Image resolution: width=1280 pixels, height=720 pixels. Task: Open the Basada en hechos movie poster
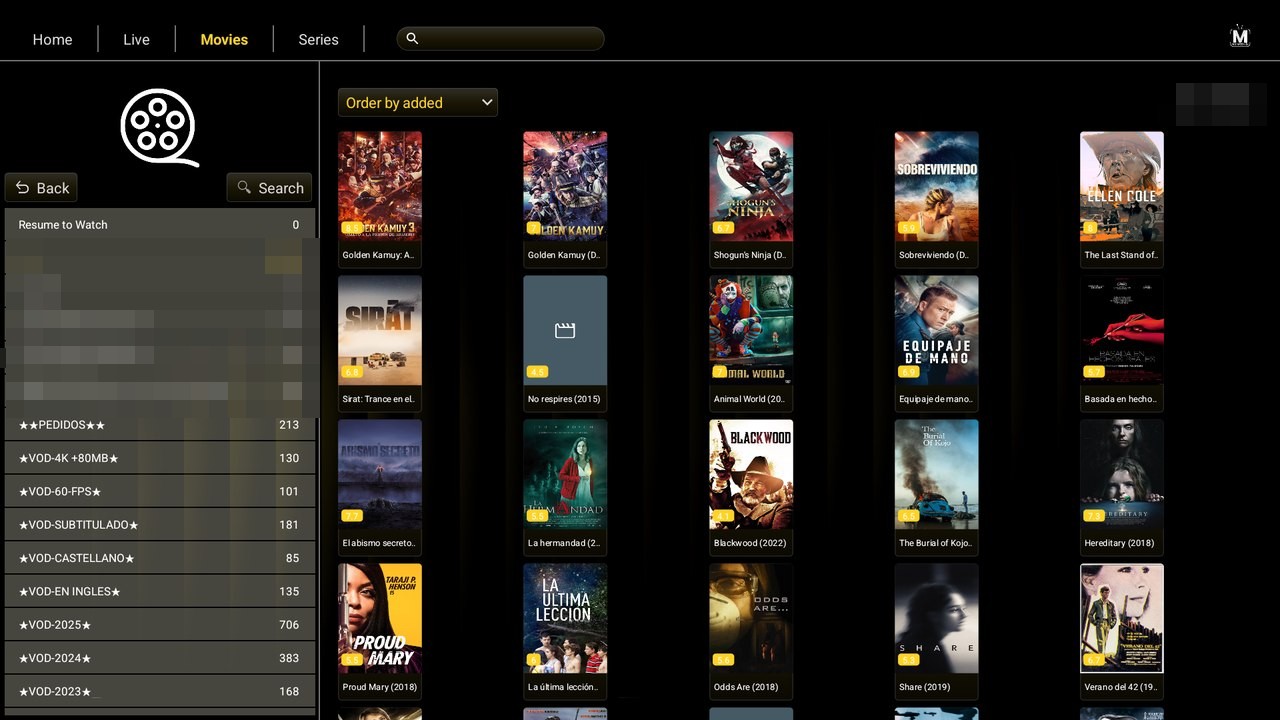tap(1122, 330)
